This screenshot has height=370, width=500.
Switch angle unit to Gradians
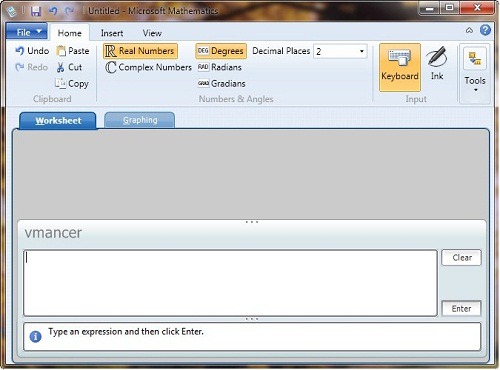click(x=221, y=83)
